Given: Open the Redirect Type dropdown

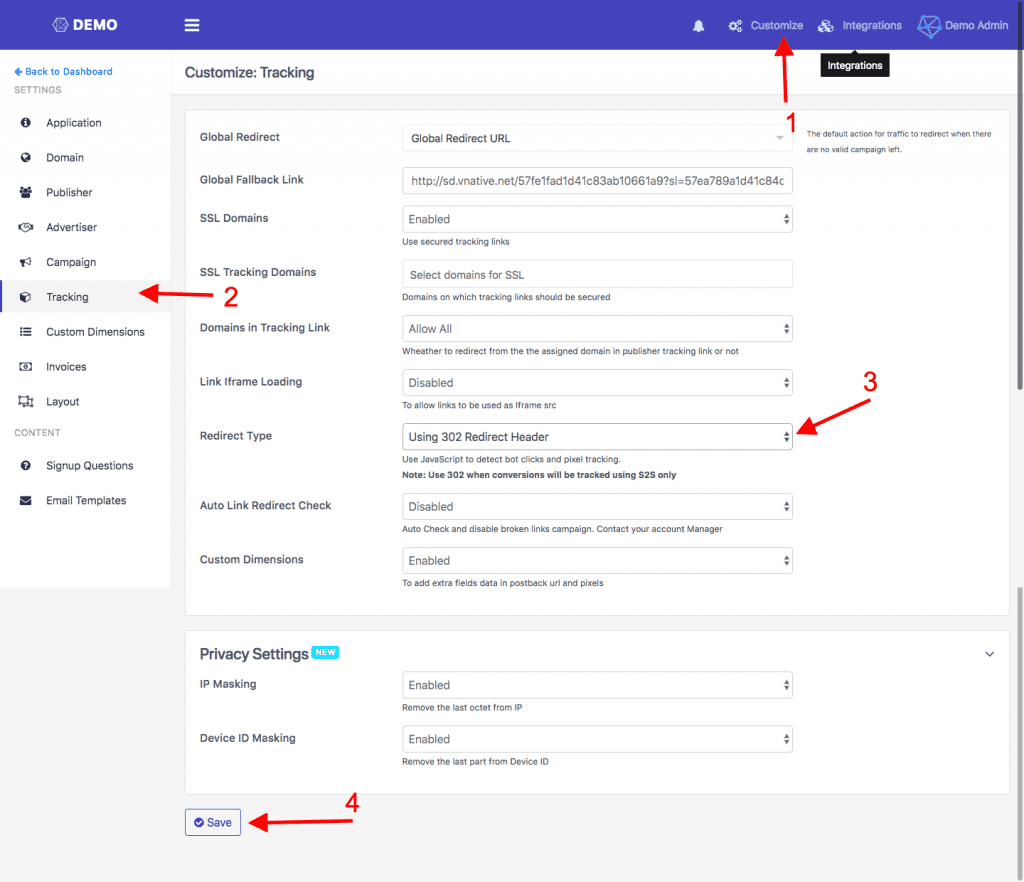Looking at the screenshot, I should coord(597,437).
